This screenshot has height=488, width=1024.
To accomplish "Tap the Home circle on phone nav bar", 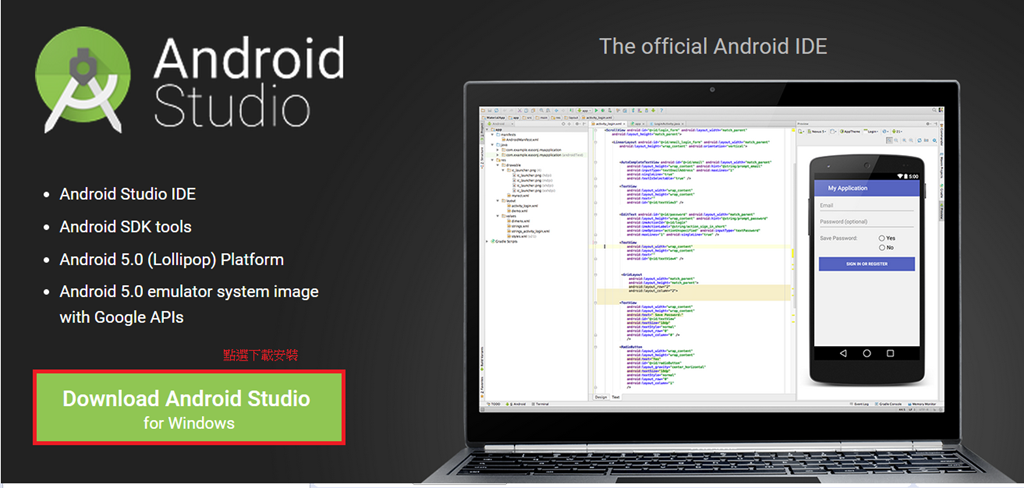I will 867,353.
